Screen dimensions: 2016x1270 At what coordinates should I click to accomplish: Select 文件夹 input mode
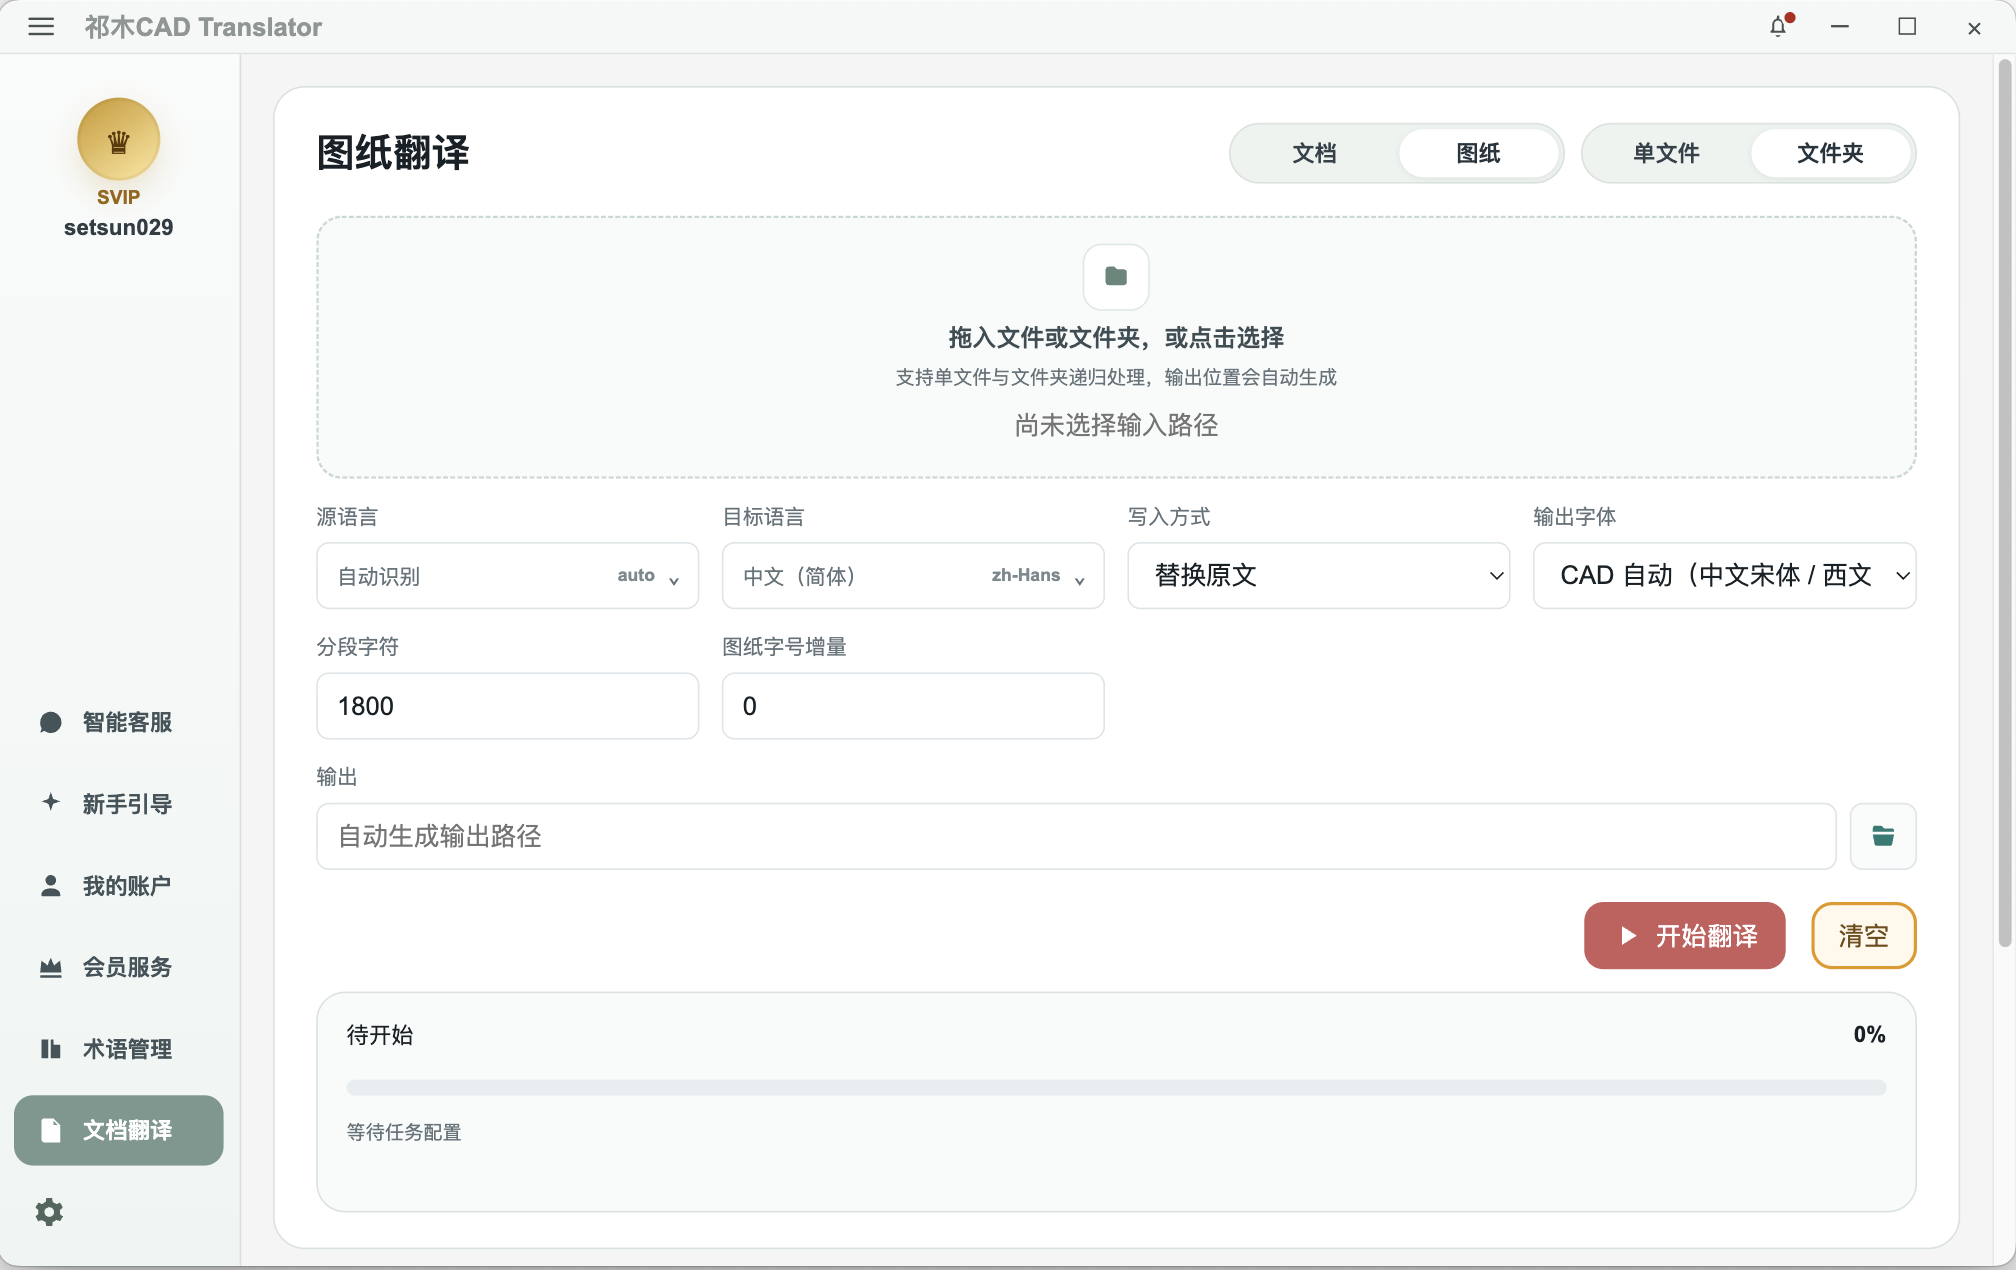(1830, 153)
